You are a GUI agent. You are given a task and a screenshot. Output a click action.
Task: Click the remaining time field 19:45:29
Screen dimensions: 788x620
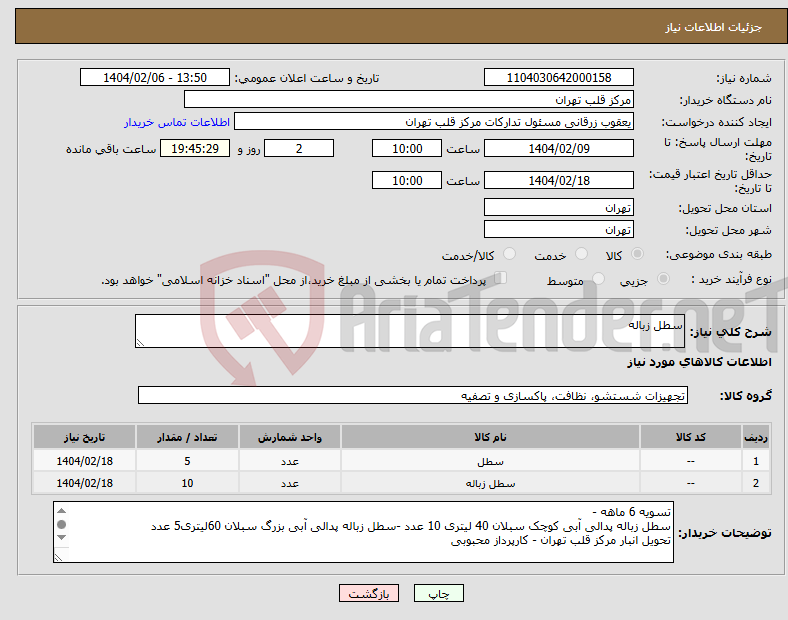(195, 149)
